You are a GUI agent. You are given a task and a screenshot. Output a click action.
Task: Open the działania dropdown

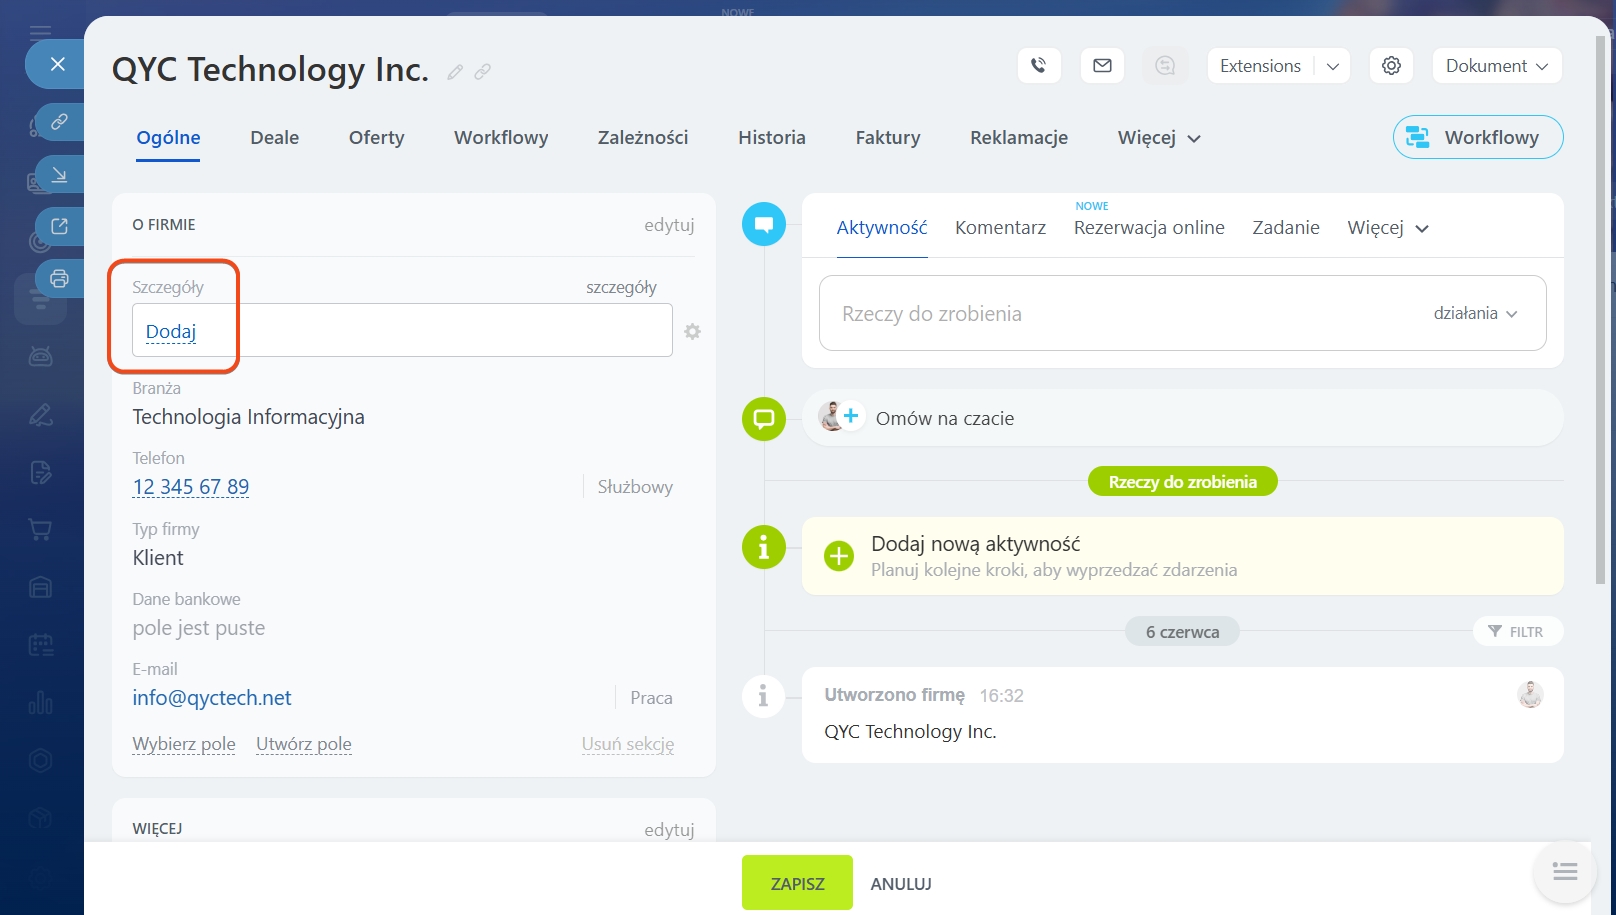point(1475,313)
